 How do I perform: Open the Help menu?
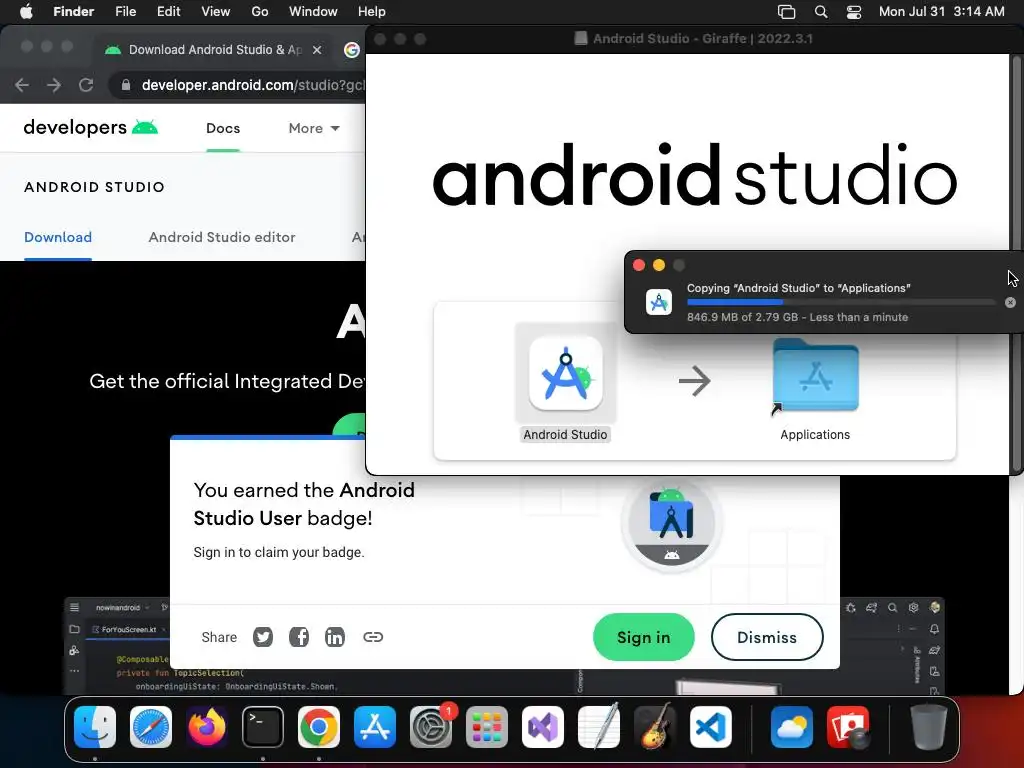click(x=372, y=12)
